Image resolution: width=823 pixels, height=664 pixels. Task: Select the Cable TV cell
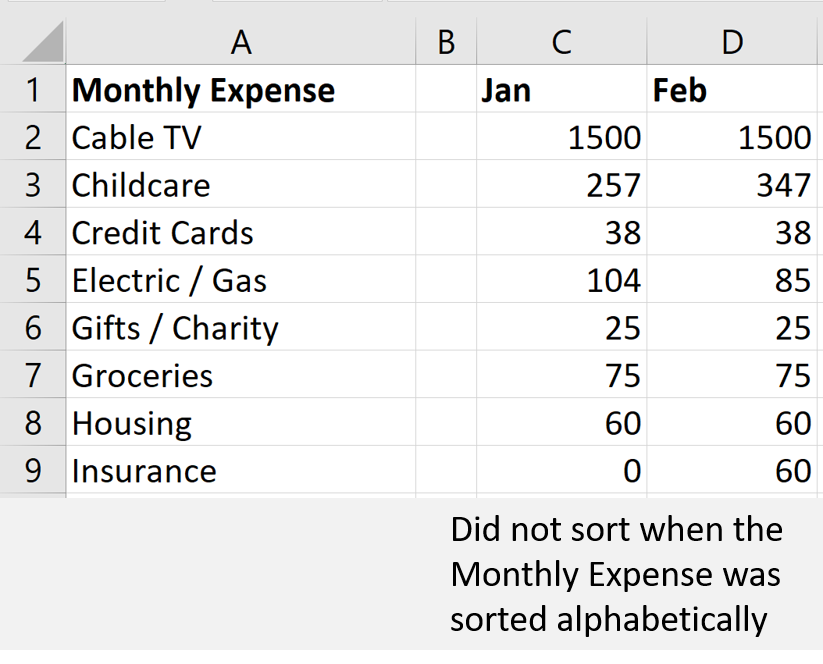click(x=241, y=136)
